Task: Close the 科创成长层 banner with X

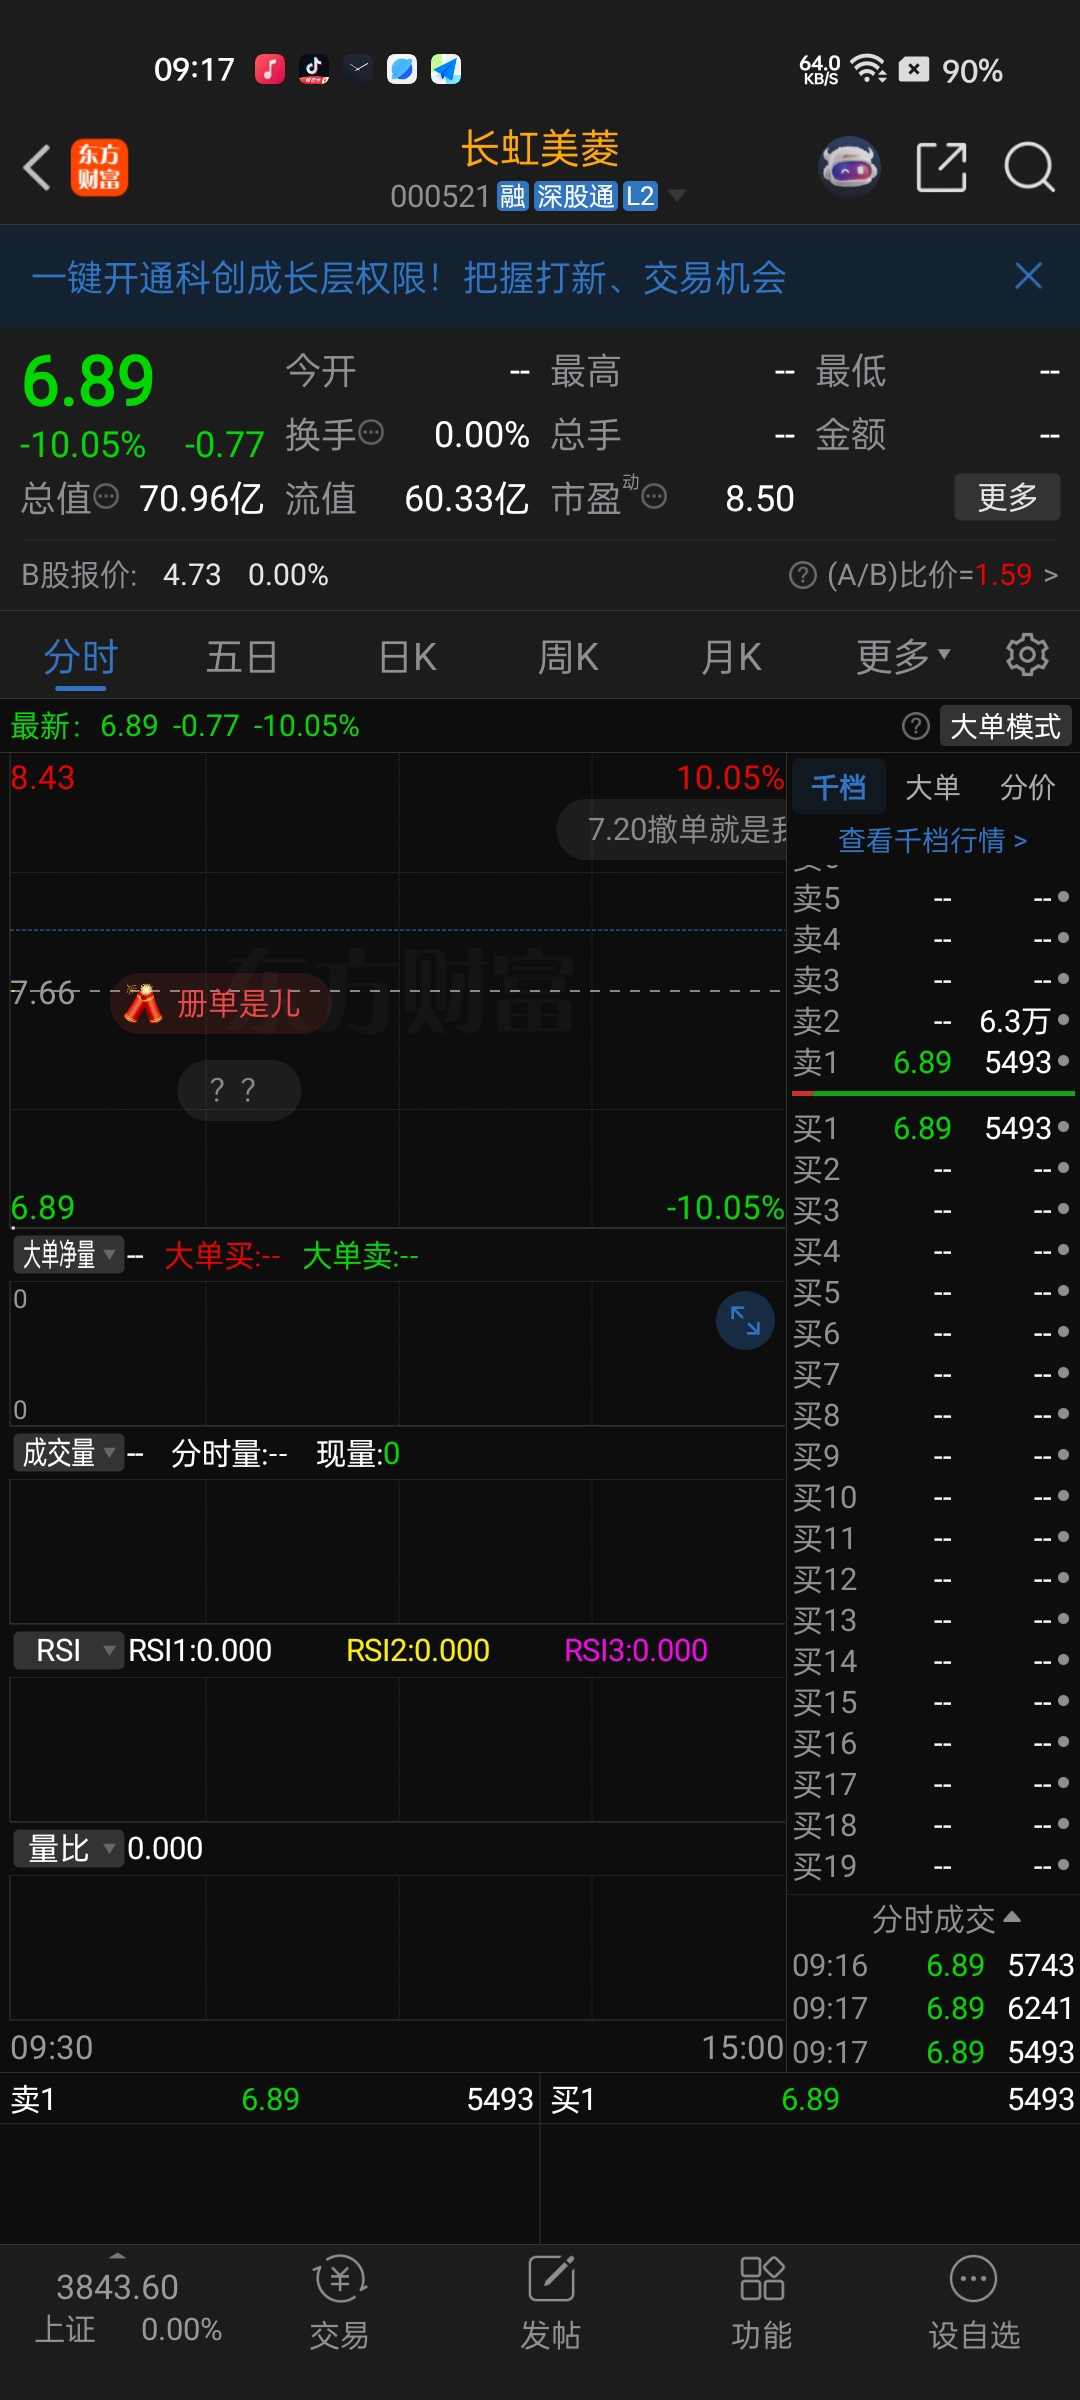Action: coord(1028,276)
